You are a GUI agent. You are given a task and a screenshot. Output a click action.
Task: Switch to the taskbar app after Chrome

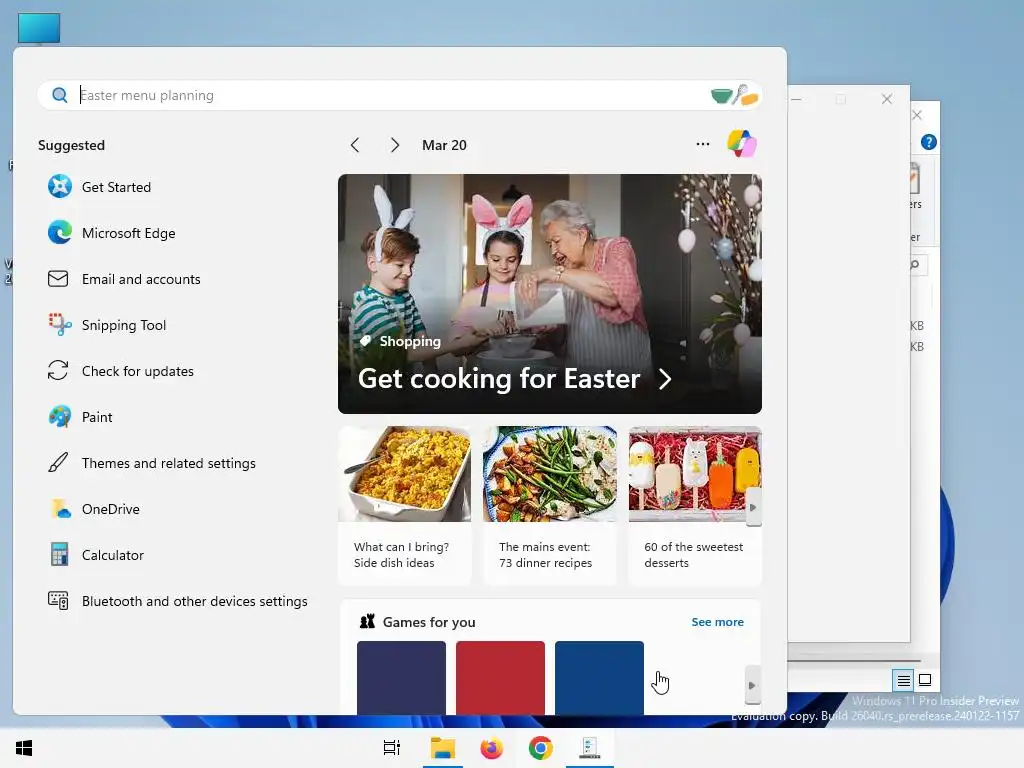tap(590, 748)
